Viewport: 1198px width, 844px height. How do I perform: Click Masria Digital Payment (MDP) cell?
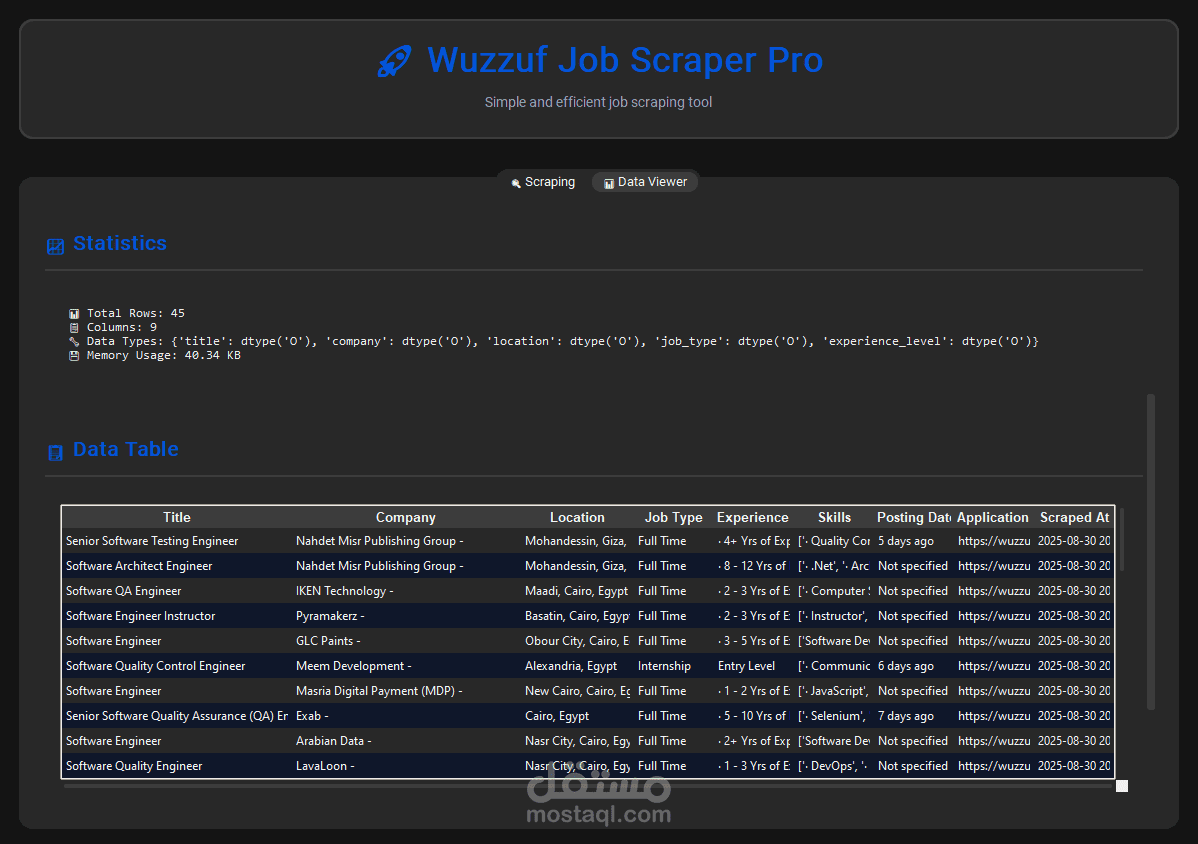pos(406,690)
